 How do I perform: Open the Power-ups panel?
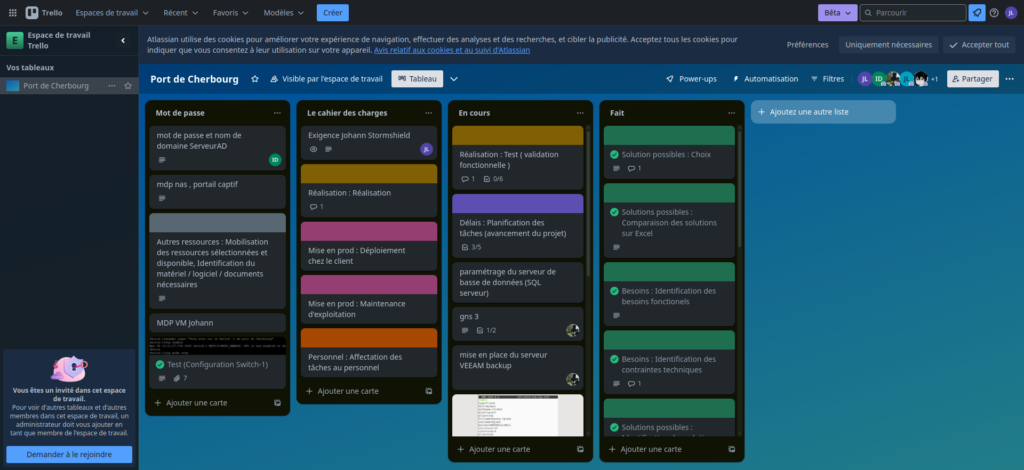pyautogui.click(x=691, y=79)
